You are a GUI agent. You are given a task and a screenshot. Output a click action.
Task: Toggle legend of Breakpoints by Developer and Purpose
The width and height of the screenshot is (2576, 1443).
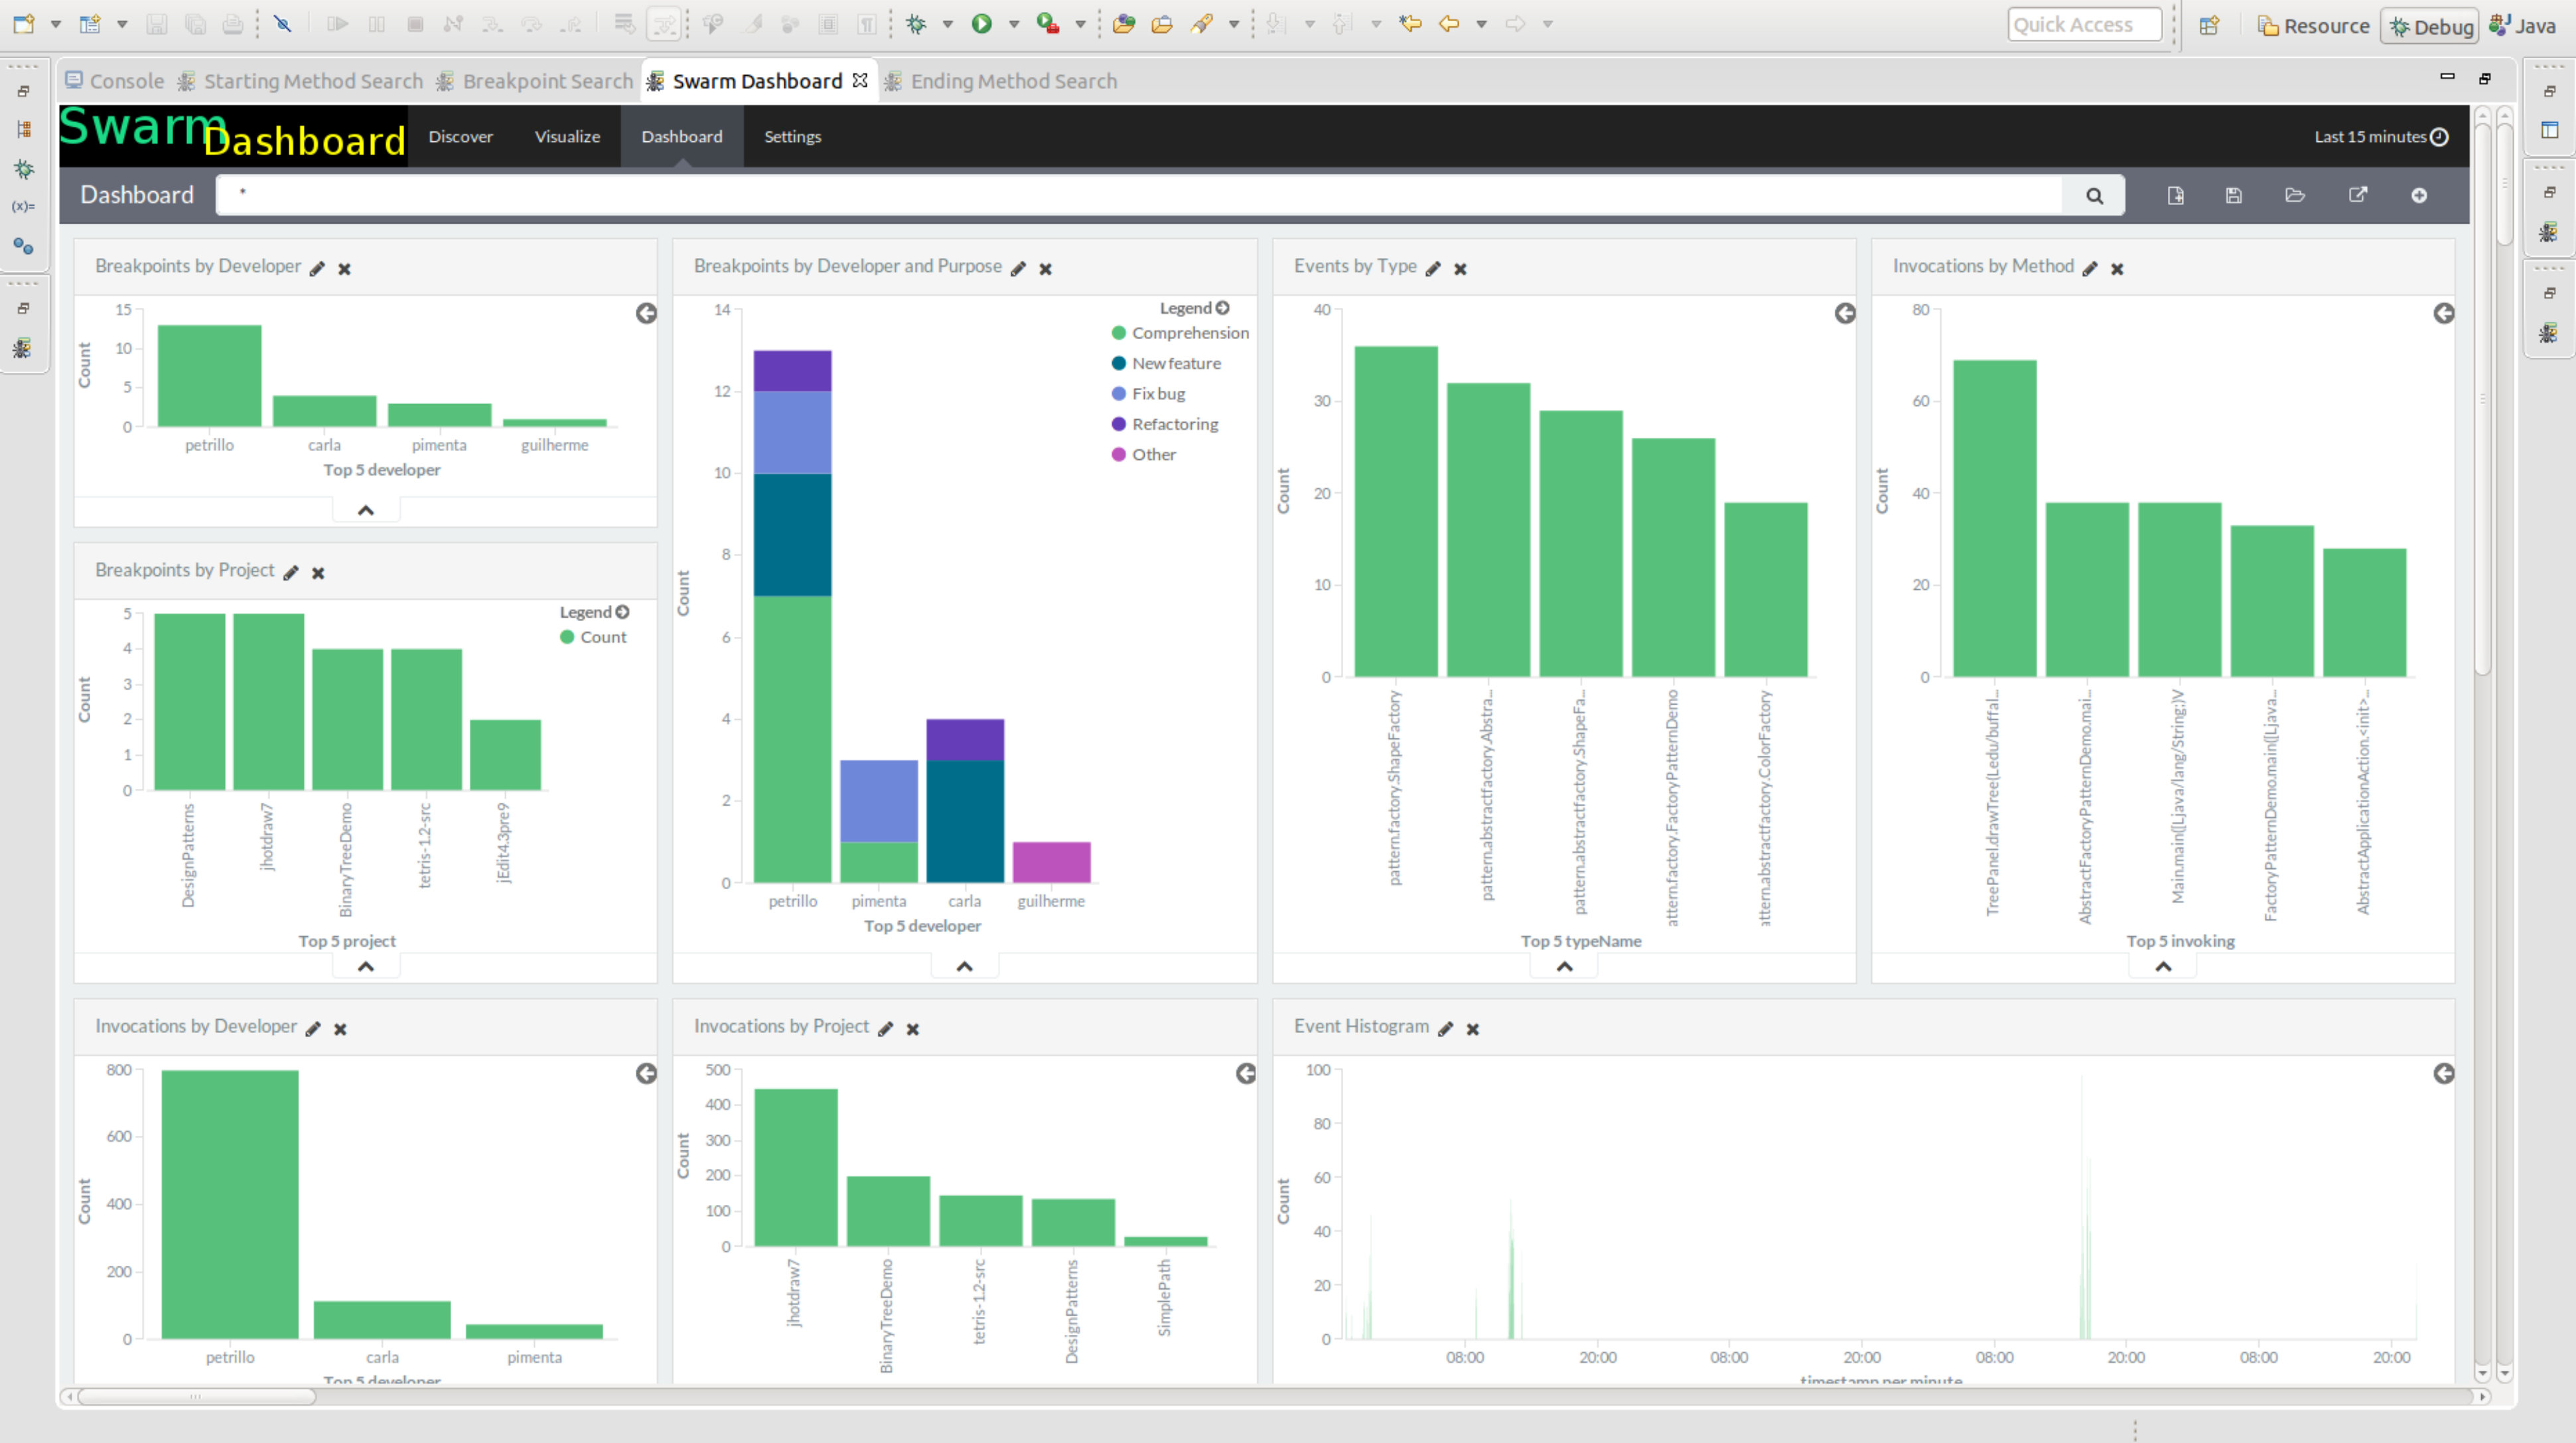point(1194,308)
